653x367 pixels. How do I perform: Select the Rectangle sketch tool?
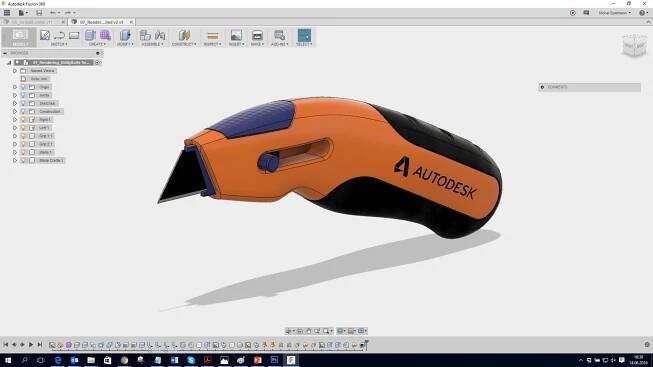point(74,35)
